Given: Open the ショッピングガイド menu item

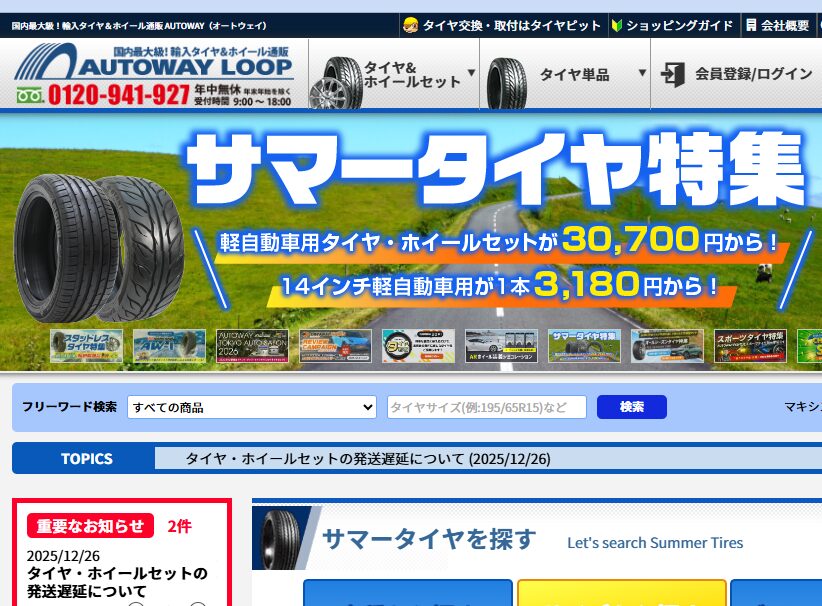Looking at the screenshot, I should click(x=679, y=25).
